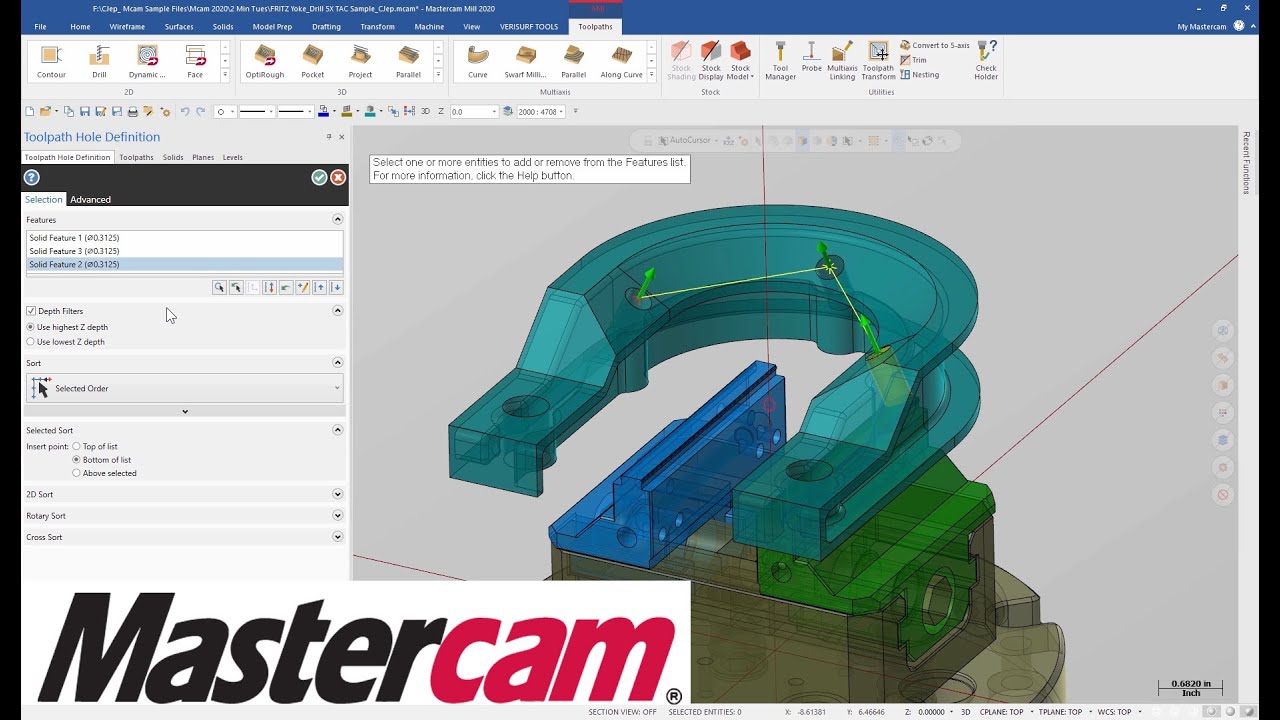Collapse the Features section
1280x720 pixels.
pyautogui.click(x=337, y=219)
